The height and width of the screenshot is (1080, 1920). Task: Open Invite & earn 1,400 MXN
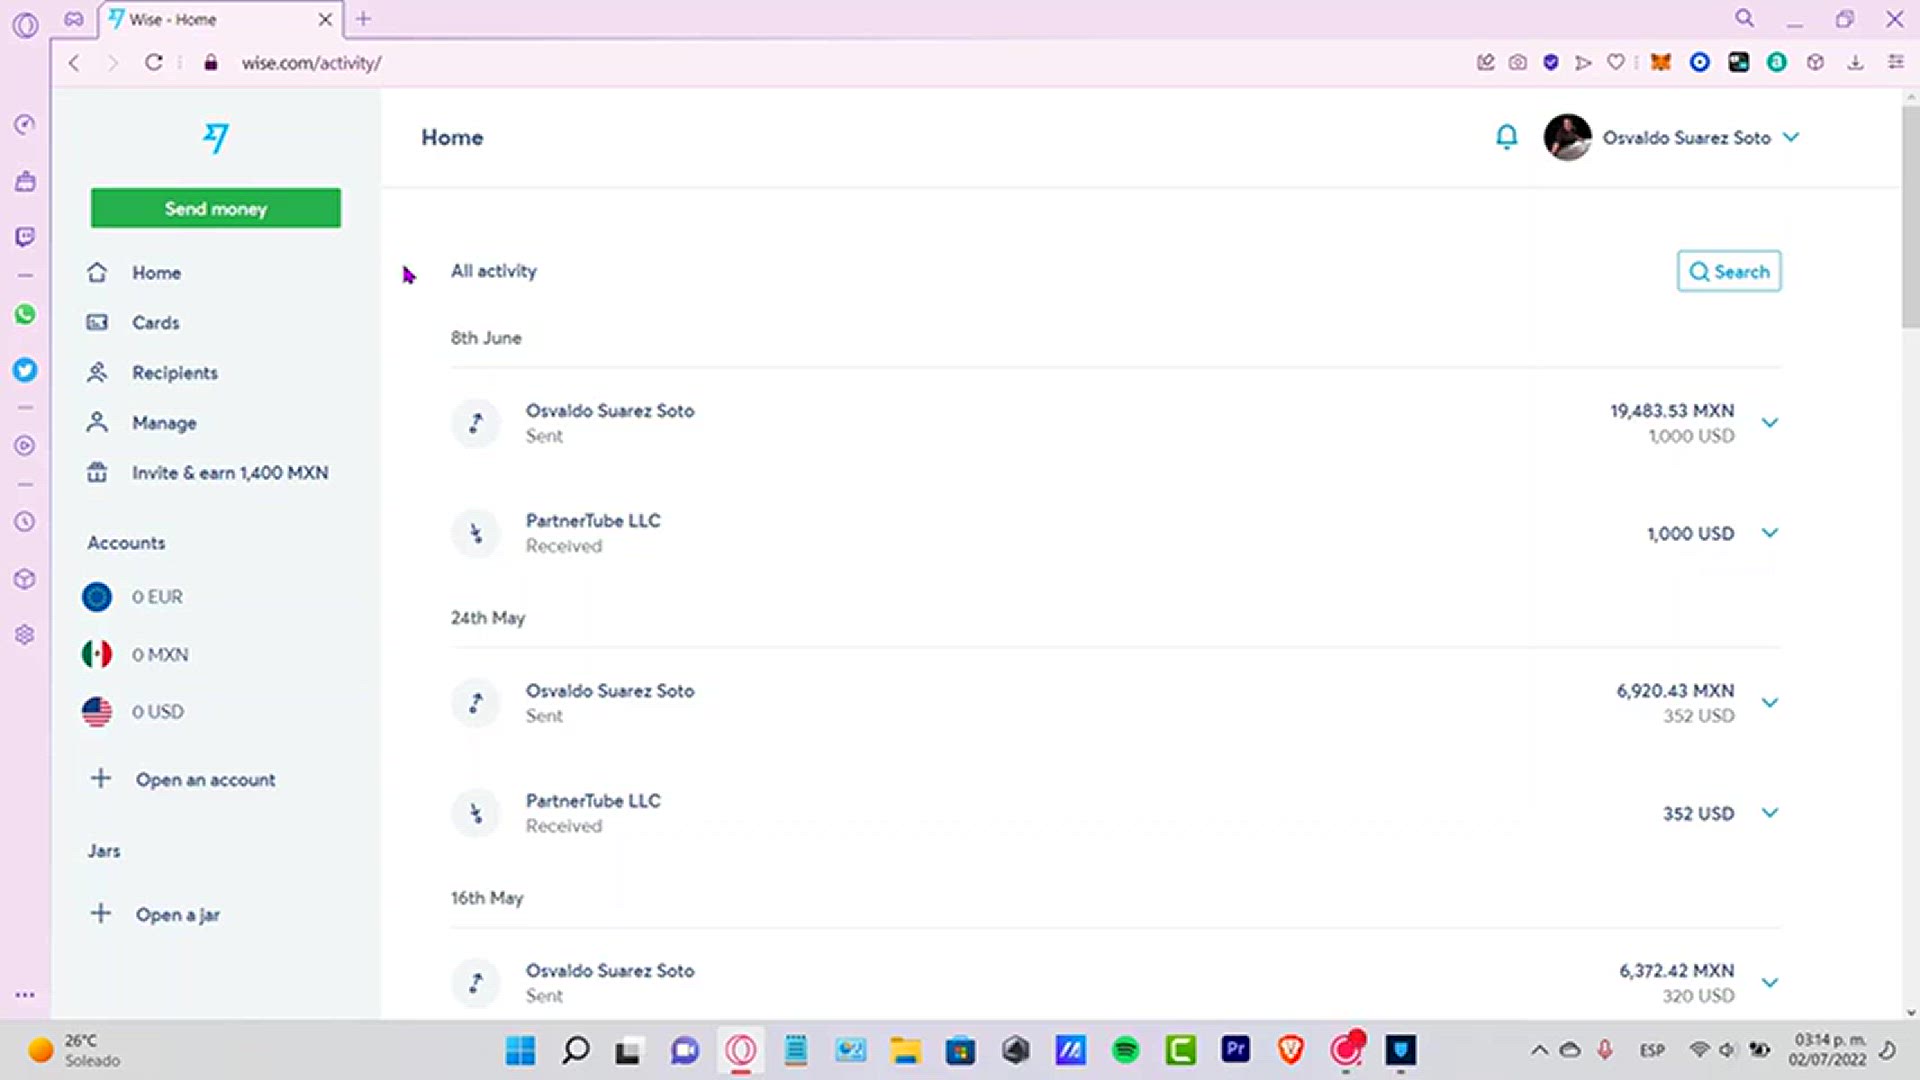click(x=230, y=473)
